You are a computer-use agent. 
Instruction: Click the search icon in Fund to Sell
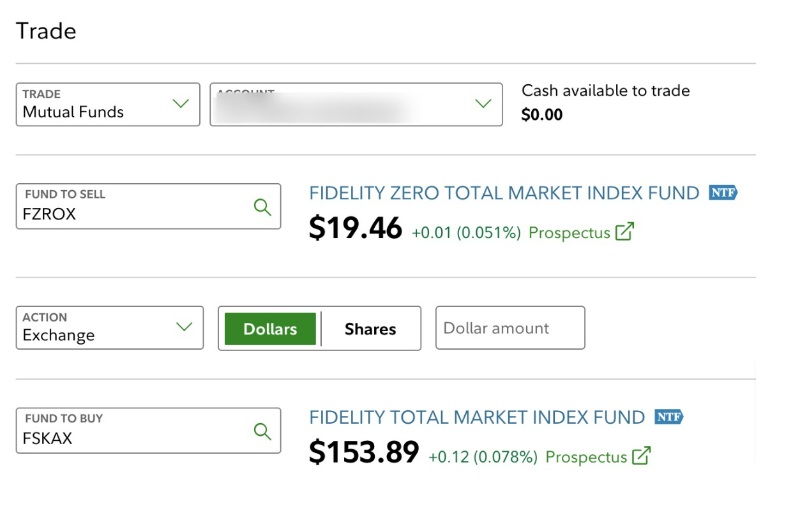[262, 206]
